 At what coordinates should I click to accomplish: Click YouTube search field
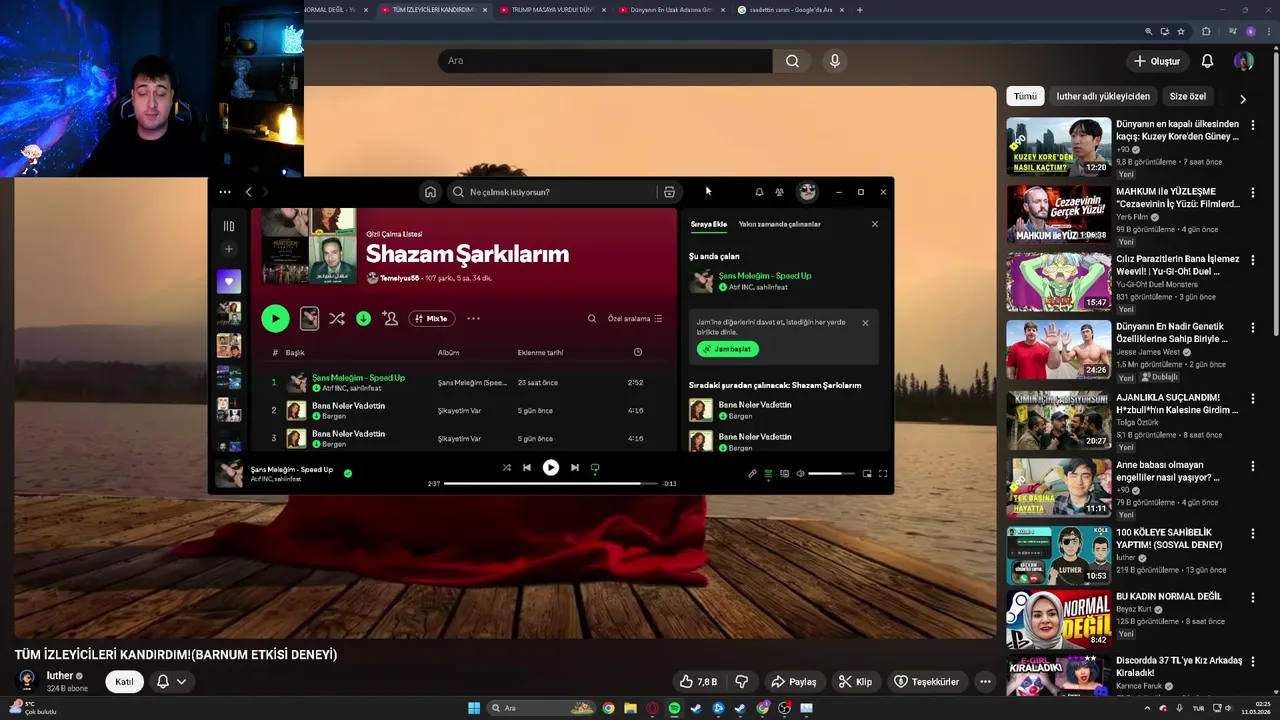tap(604, 61)
